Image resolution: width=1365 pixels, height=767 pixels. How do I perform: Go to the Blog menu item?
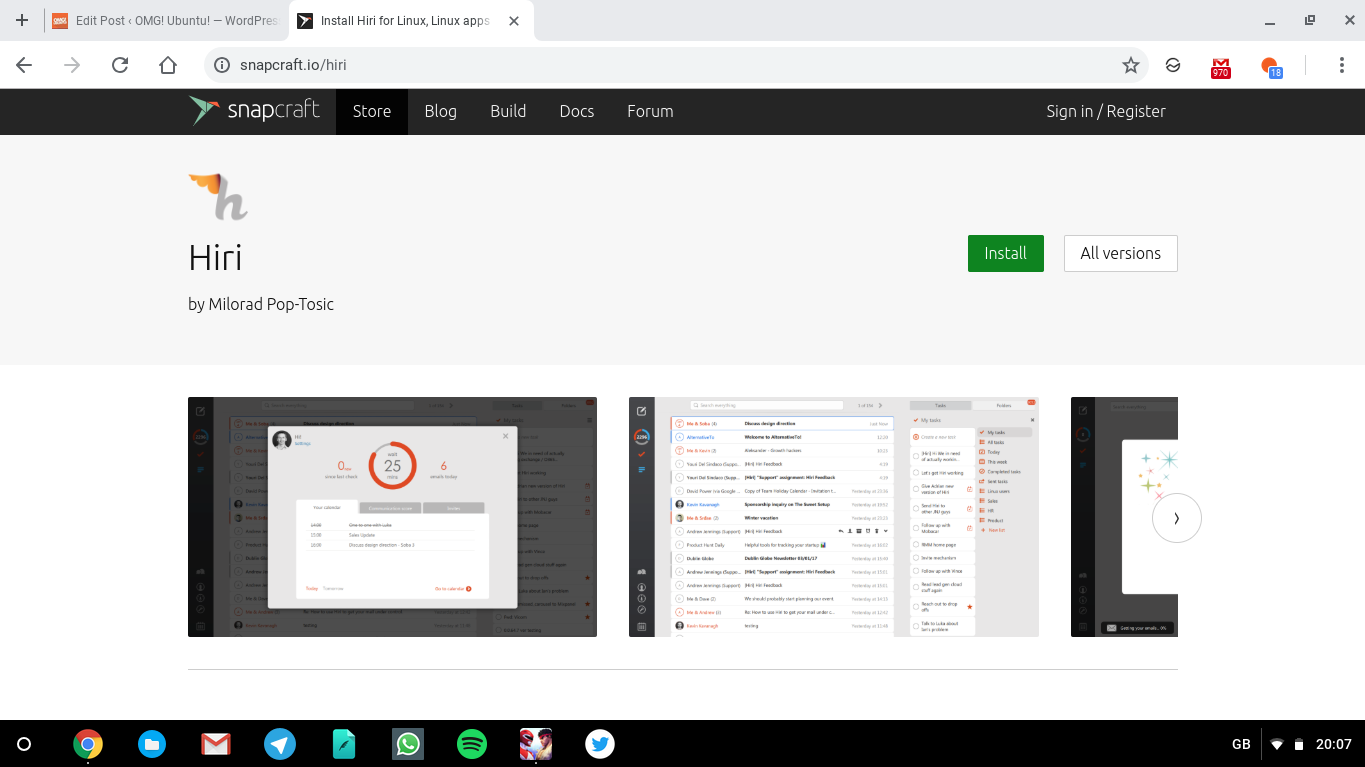[x=440, y=111]
